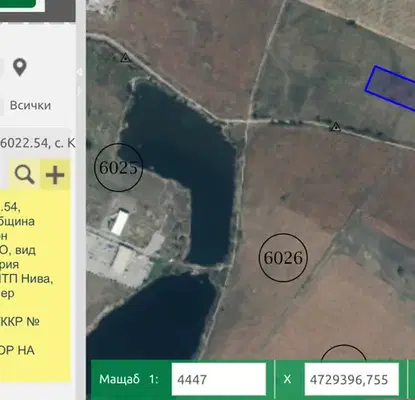Click the partial circle label above X field
415x400 pixels.
coord(344,353)
